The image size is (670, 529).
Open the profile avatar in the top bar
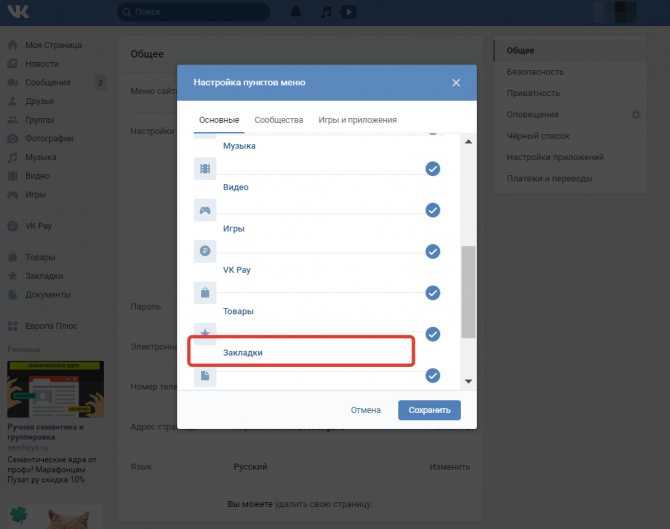625,12
